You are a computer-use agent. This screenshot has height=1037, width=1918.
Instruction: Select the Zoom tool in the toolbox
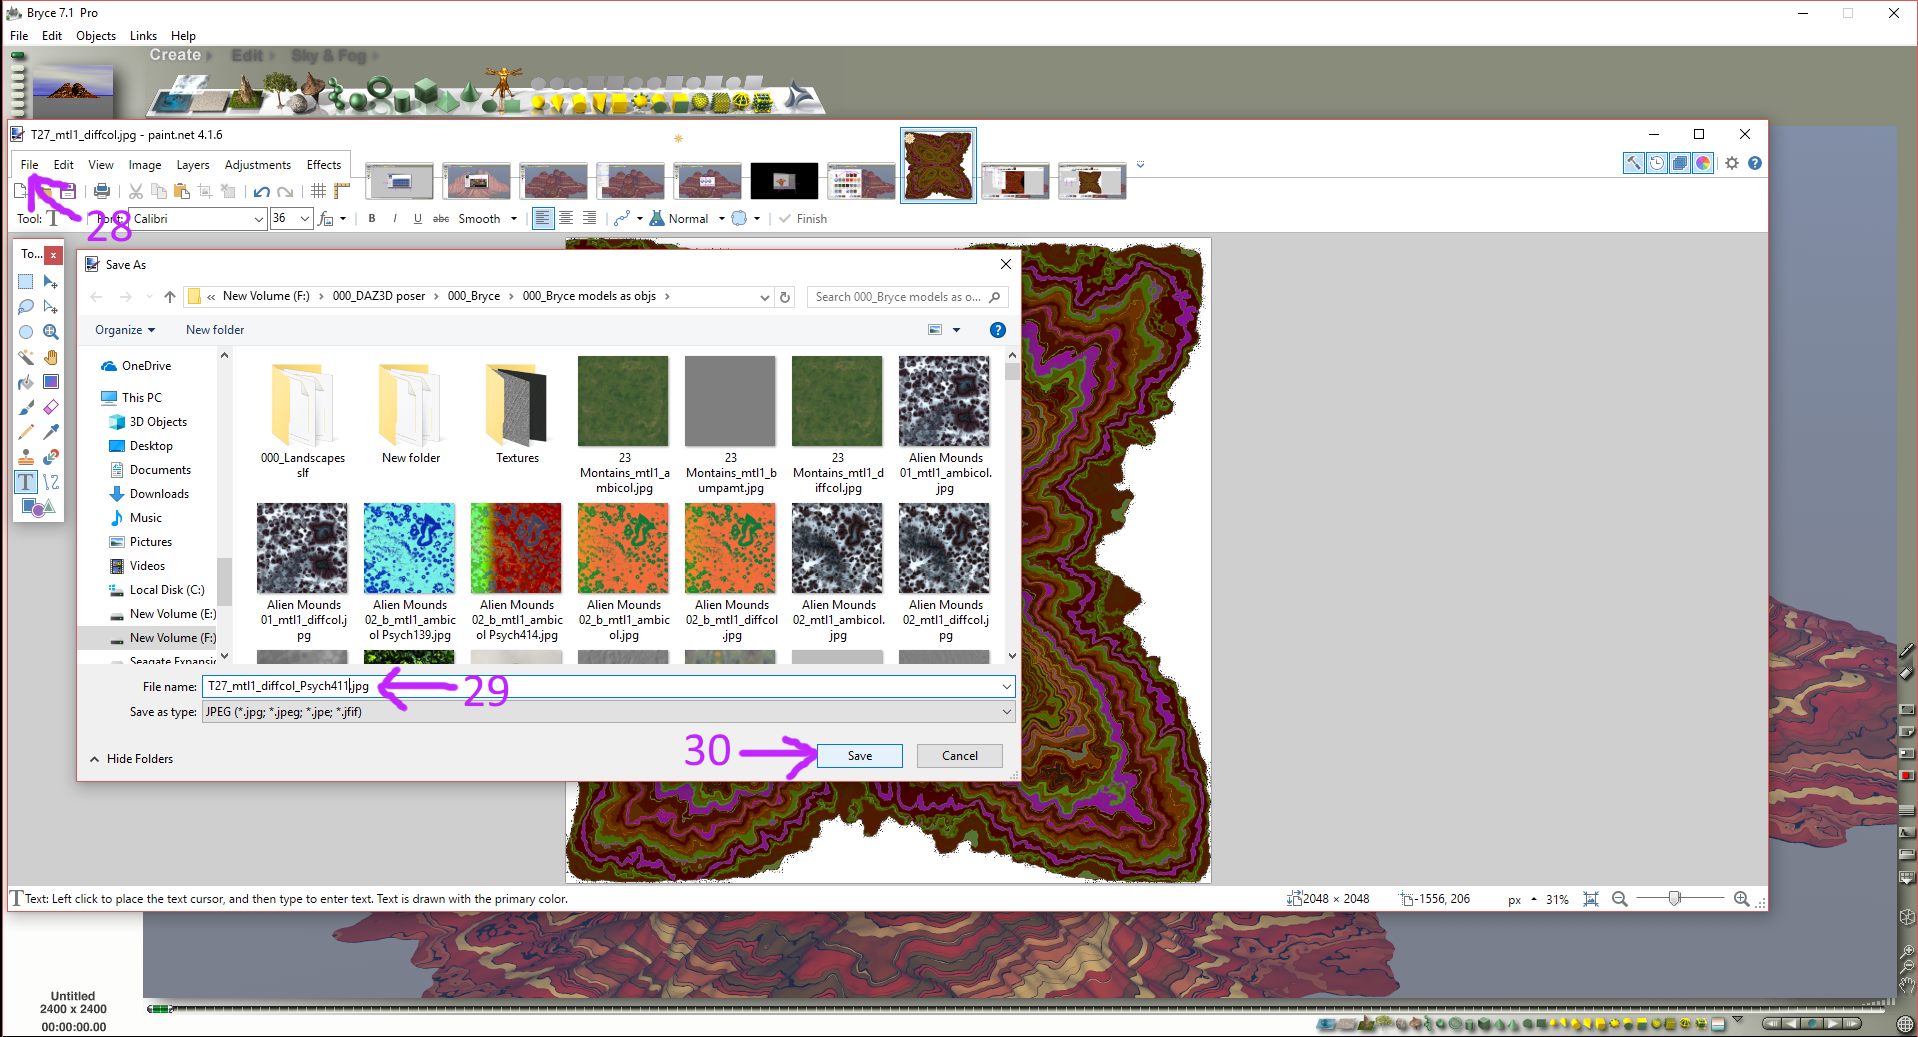[51, 332]
